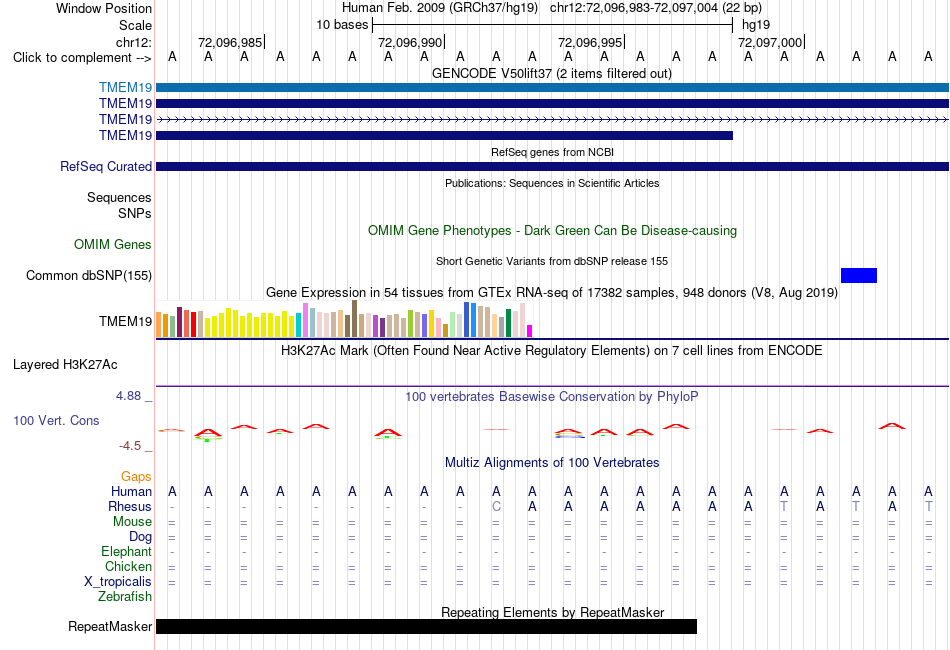Click the Scale label in left margin
The width and height of the screenshot is (950, 650).
(135, 25)
